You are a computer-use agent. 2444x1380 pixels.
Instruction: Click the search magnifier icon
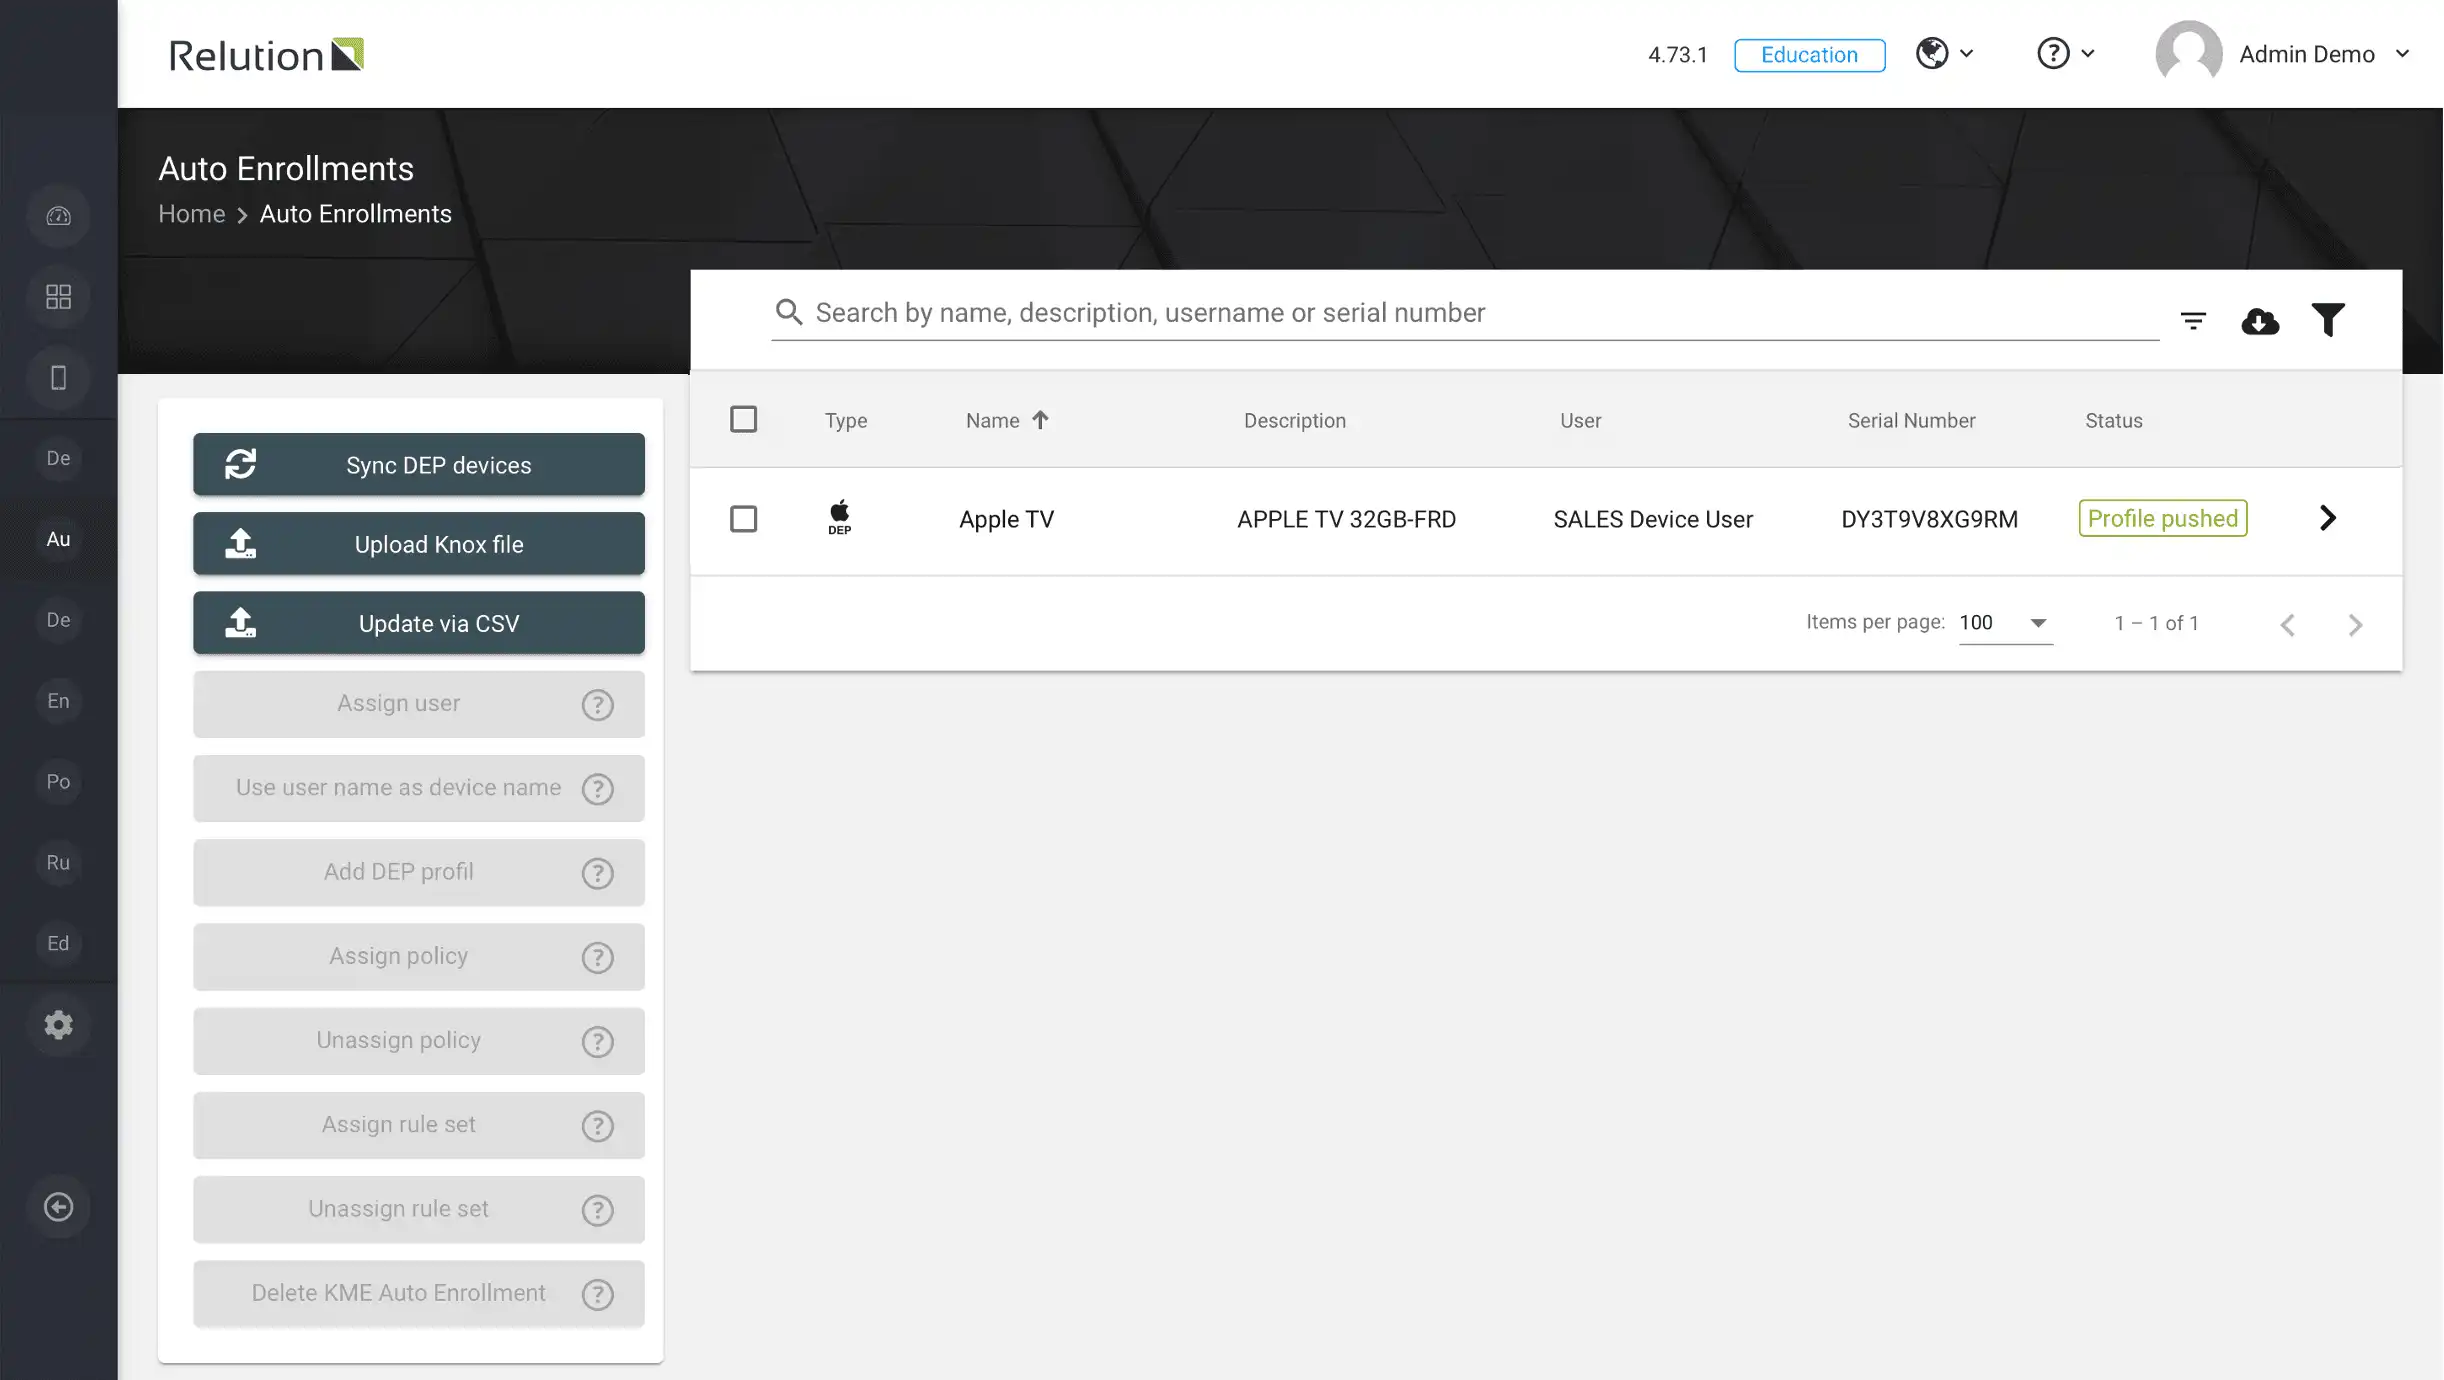point(788,312)
